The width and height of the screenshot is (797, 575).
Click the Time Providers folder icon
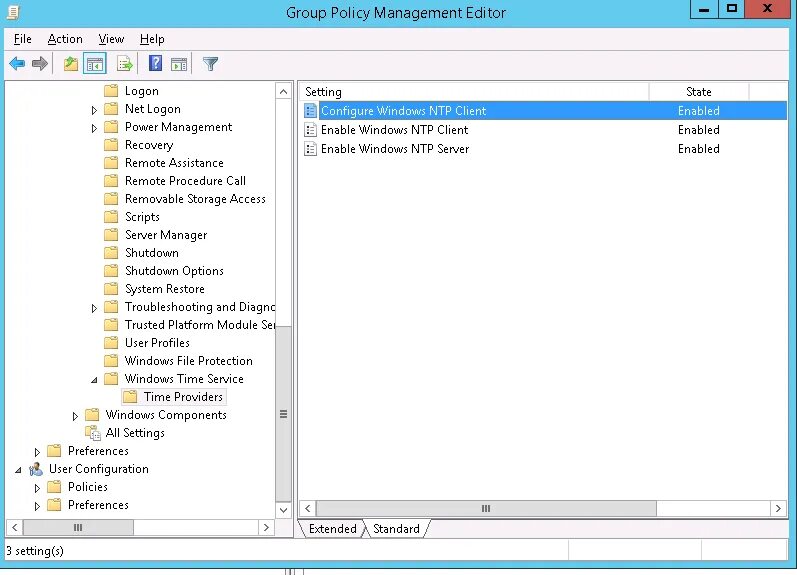click(x=130, y=397)
